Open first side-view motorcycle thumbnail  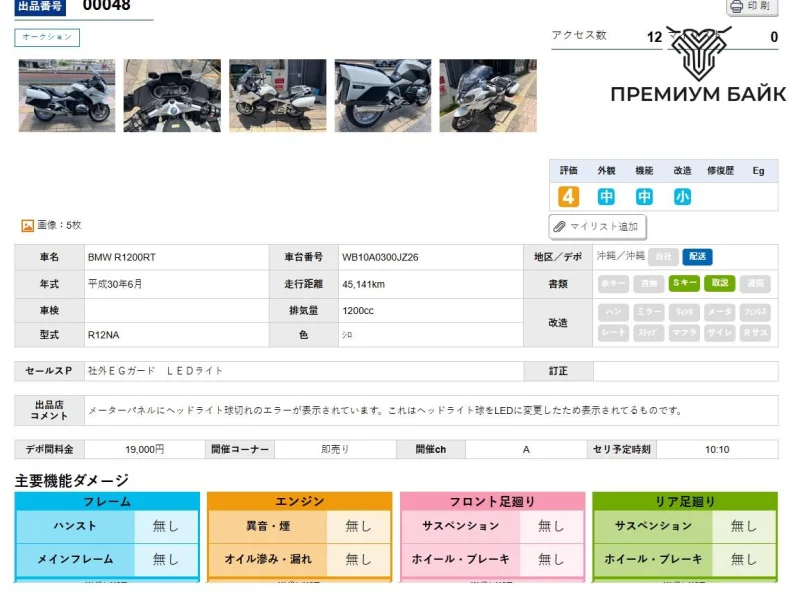[67, 96]
